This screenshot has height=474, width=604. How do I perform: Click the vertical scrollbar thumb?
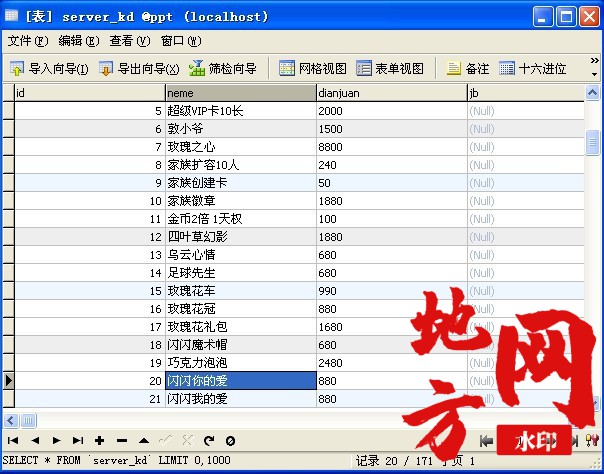[x=592, y=142]
